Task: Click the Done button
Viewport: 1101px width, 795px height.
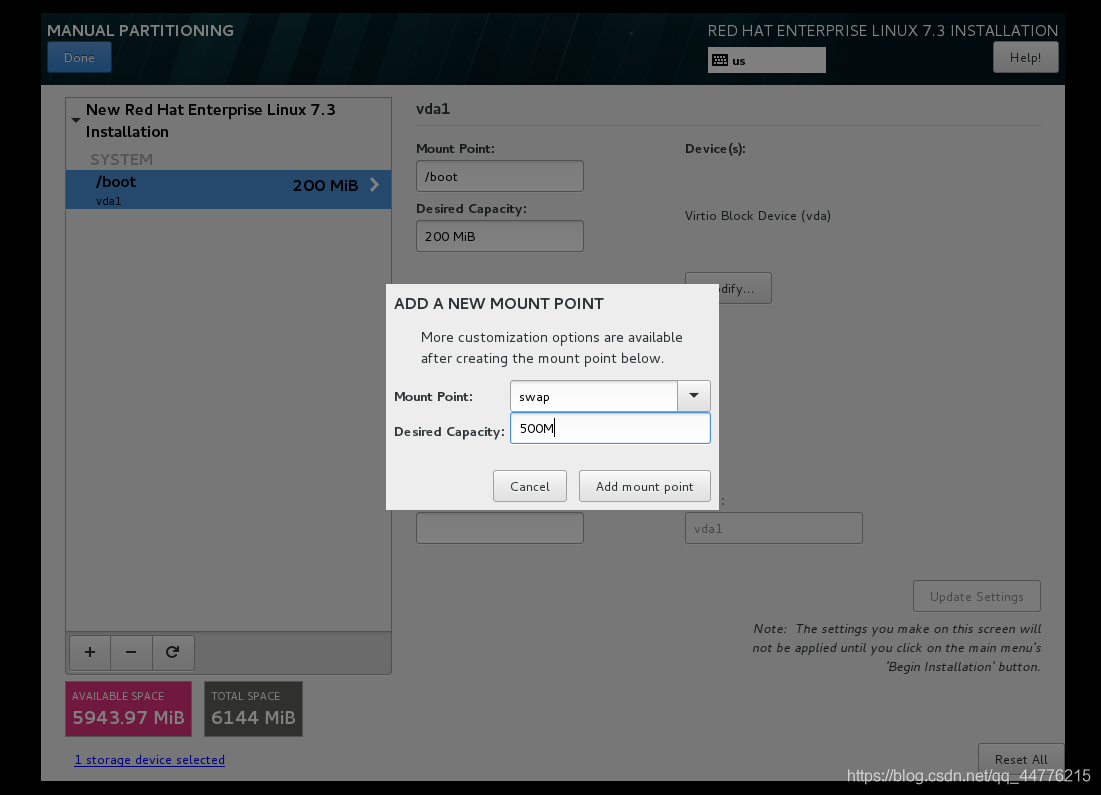Action: [79, 58]
